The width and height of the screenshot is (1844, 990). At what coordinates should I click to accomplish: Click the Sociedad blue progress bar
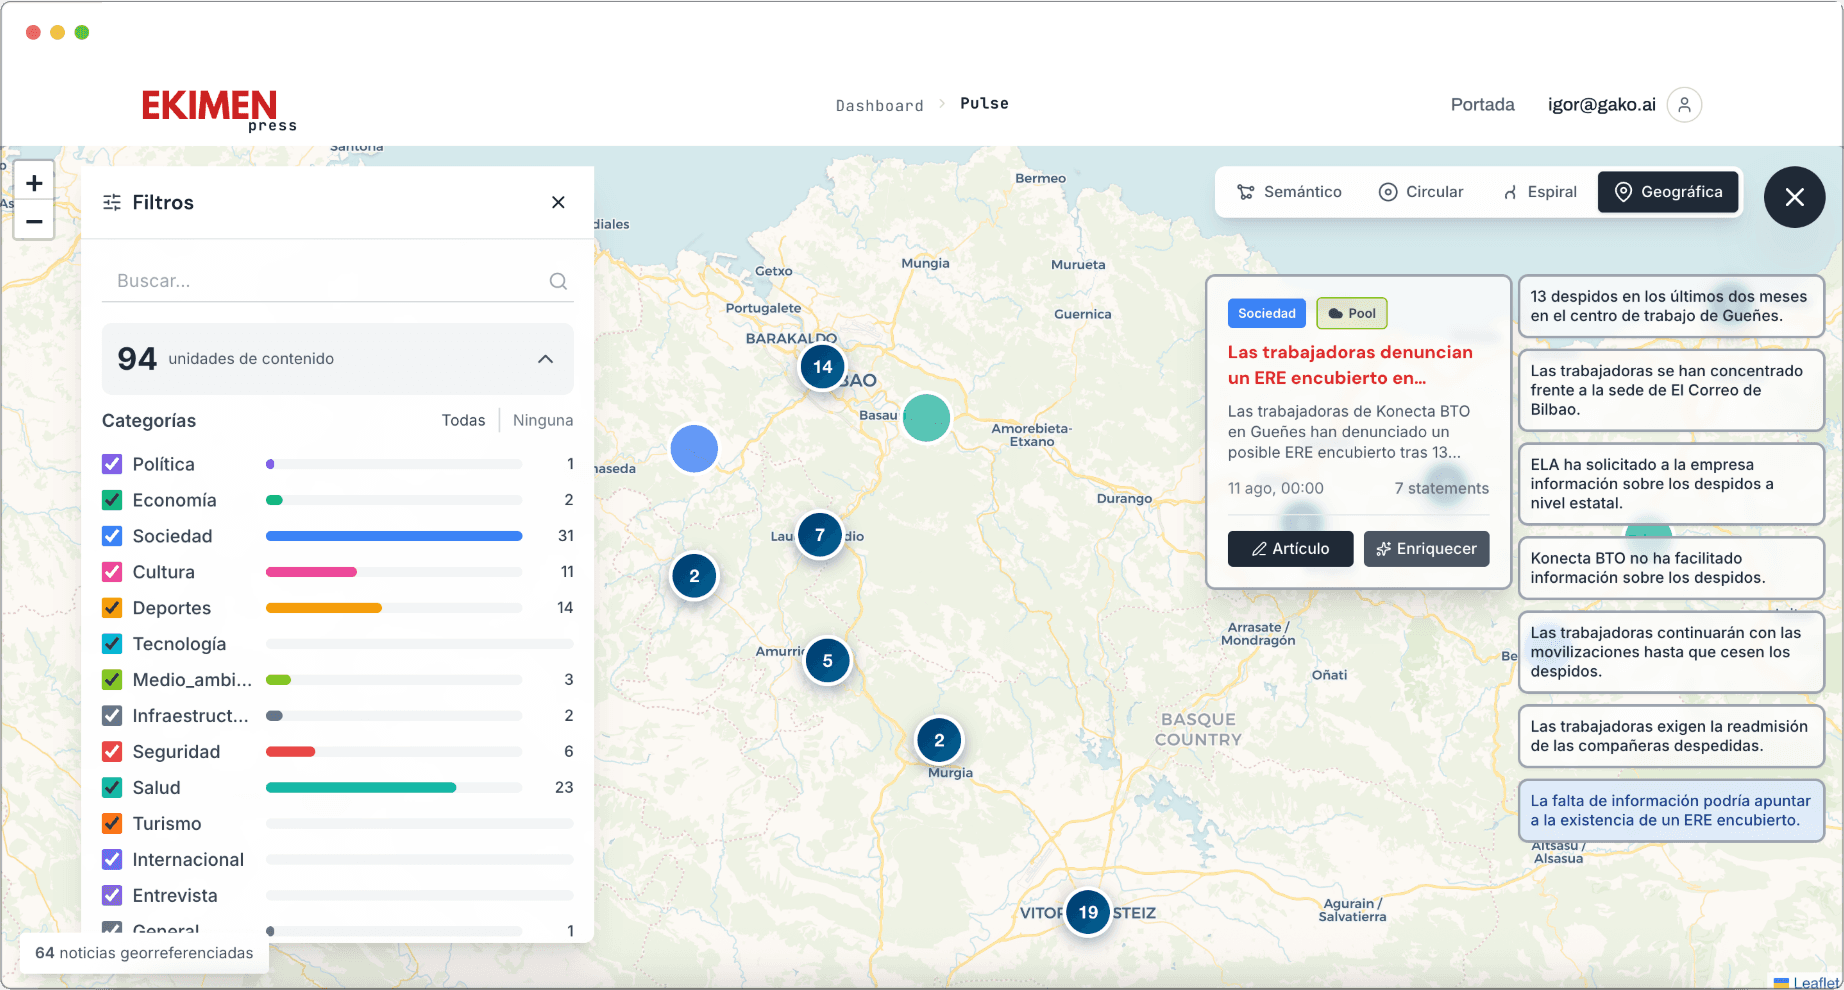tap(394, 536)
